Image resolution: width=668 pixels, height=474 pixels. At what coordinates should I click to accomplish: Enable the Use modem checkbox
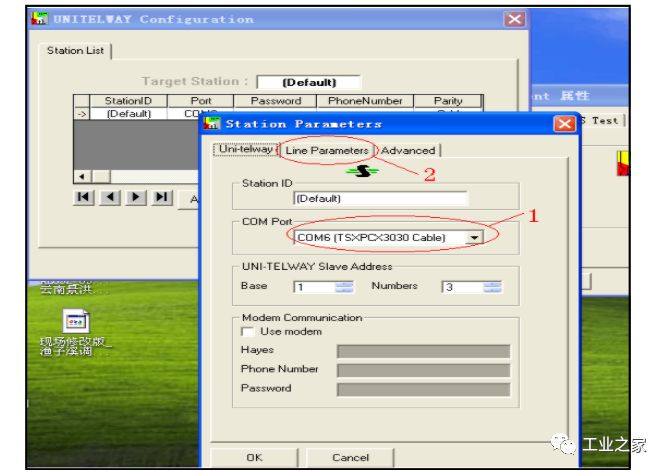[247, 331]
